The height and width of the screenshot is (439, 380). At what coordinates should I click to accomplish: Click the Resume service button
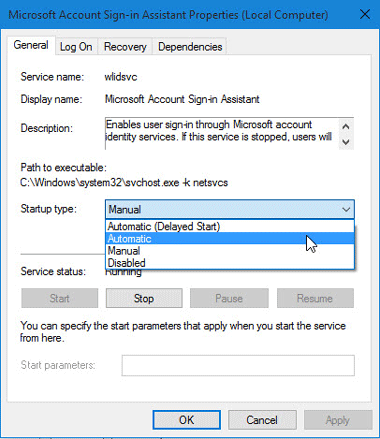[x=315, y=298]
